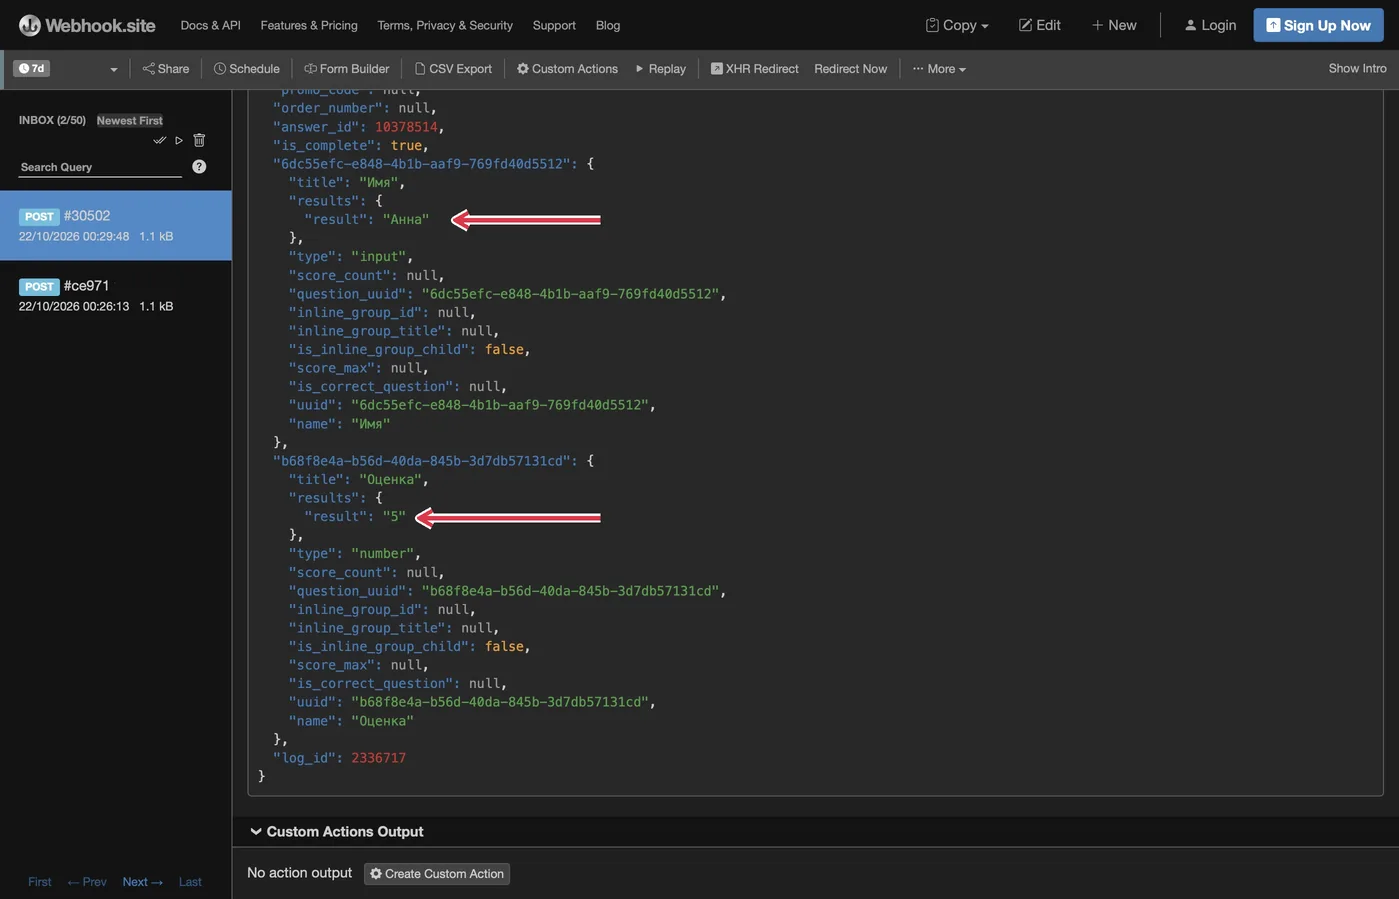Click the Login link
1399x899 pixels.
coord(1210,25)
